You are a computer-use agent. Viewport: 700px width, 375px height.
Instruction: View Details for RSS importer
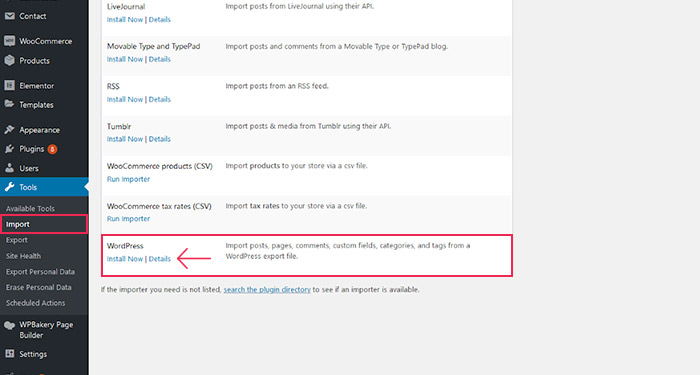159,100
